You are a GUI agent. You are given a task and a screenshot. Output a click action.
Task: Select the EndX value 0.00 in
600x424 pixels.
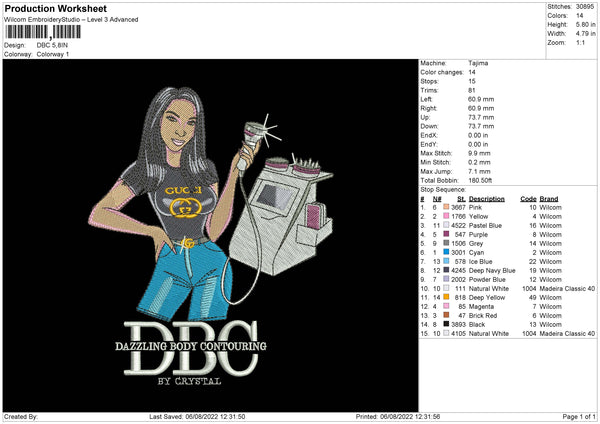click(478, 135)
